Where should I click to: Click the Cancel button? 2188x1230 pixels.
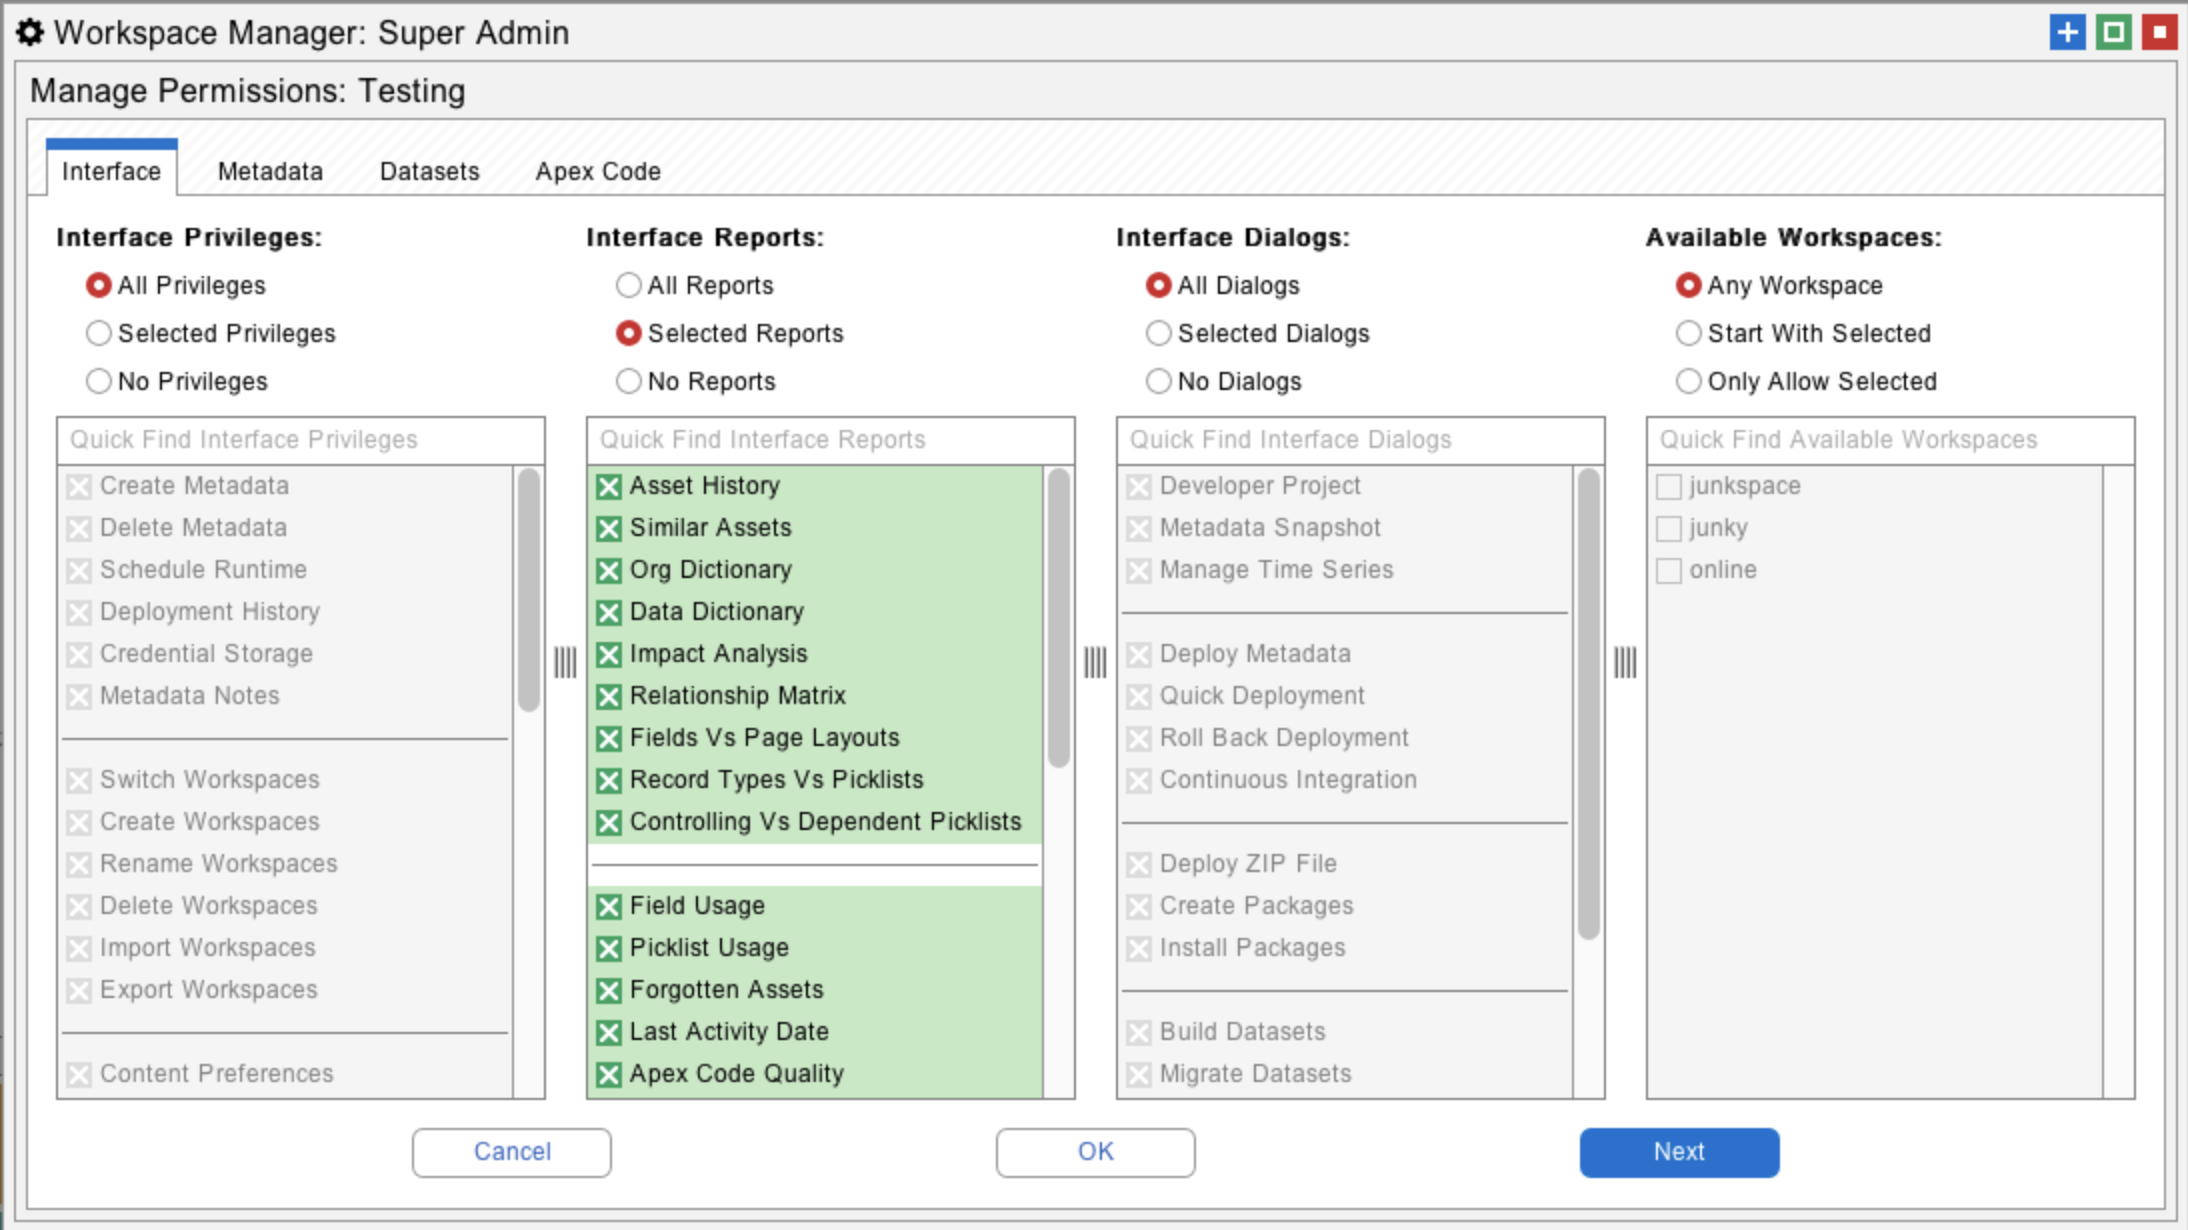[512, 1152]
